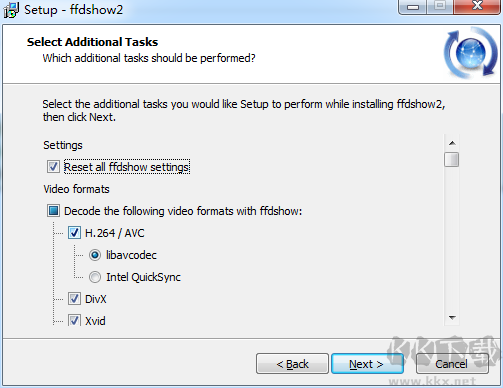Go to the Next setup page
This screenshot has width=503, height=388.
tap(367, 364)
